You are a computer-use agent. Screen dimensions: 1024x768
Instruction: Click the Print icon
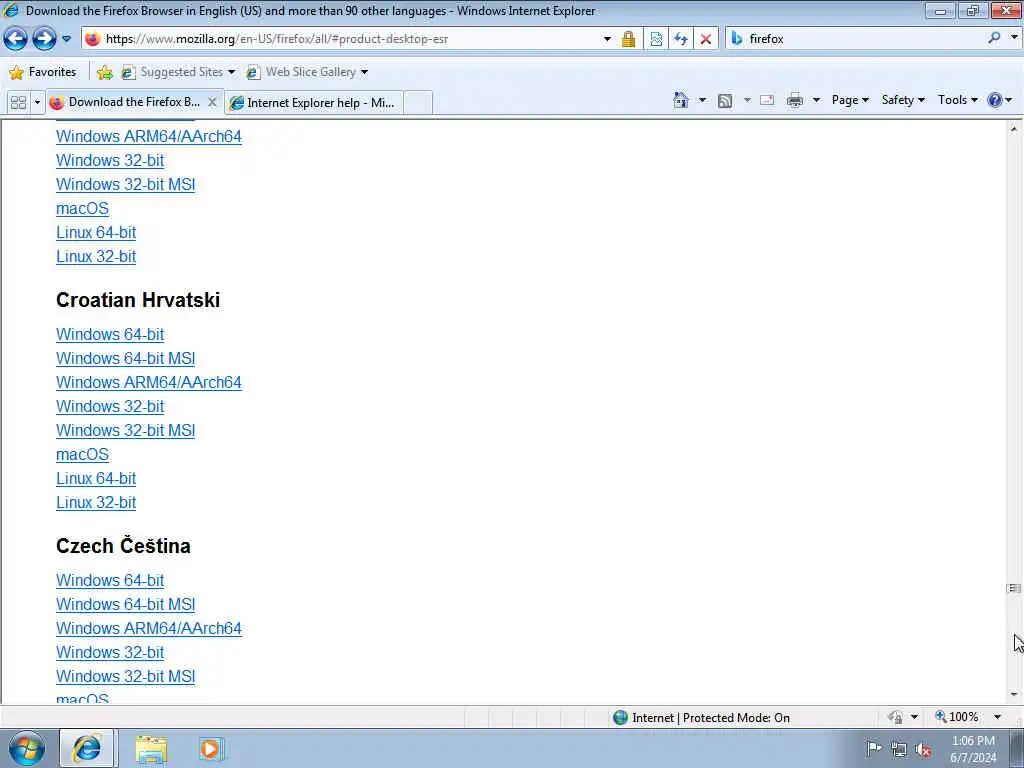(x=795, y=100)
